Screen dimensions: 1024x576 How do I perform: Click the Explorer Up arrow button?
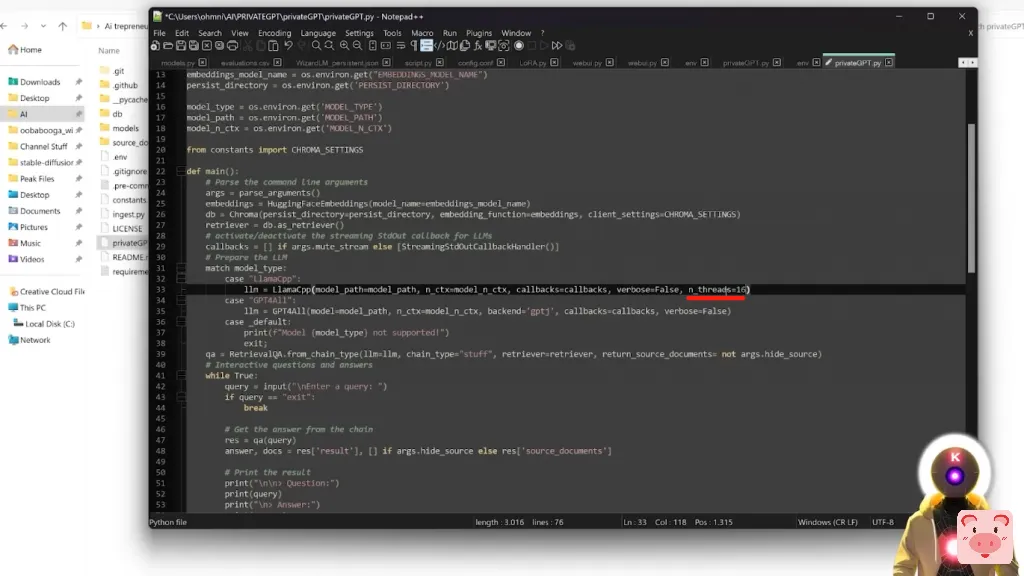[x=63, y=26]
